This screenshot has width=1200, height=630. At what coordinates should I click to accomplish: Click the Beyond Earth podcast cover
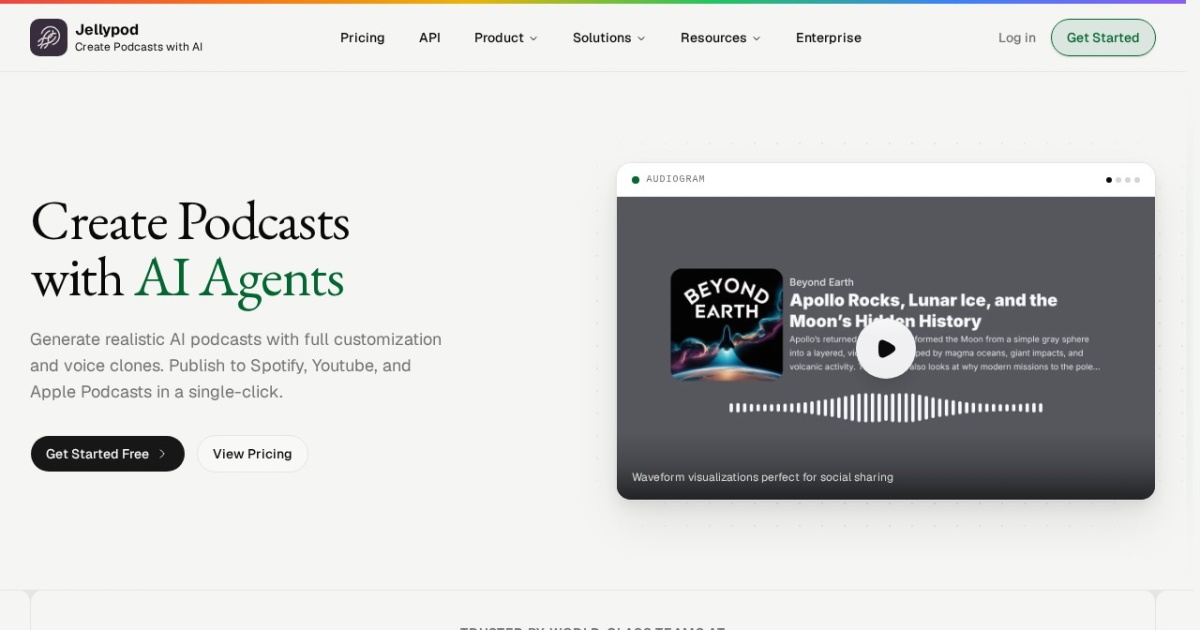click(727, 325)
